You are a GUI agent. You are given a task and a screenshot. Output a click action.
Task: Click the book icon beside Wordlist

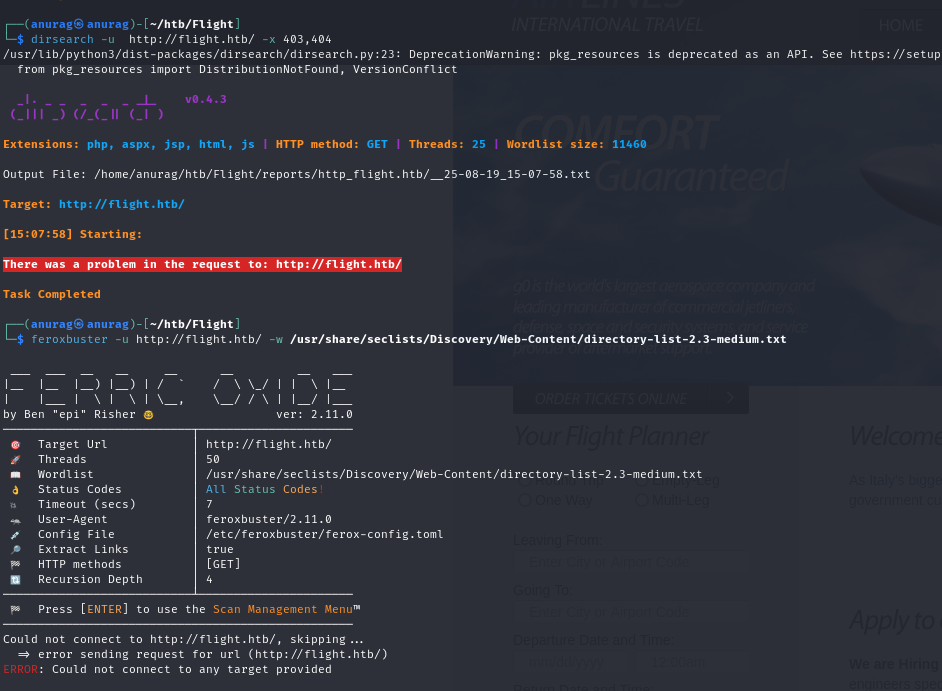[15, 474]
